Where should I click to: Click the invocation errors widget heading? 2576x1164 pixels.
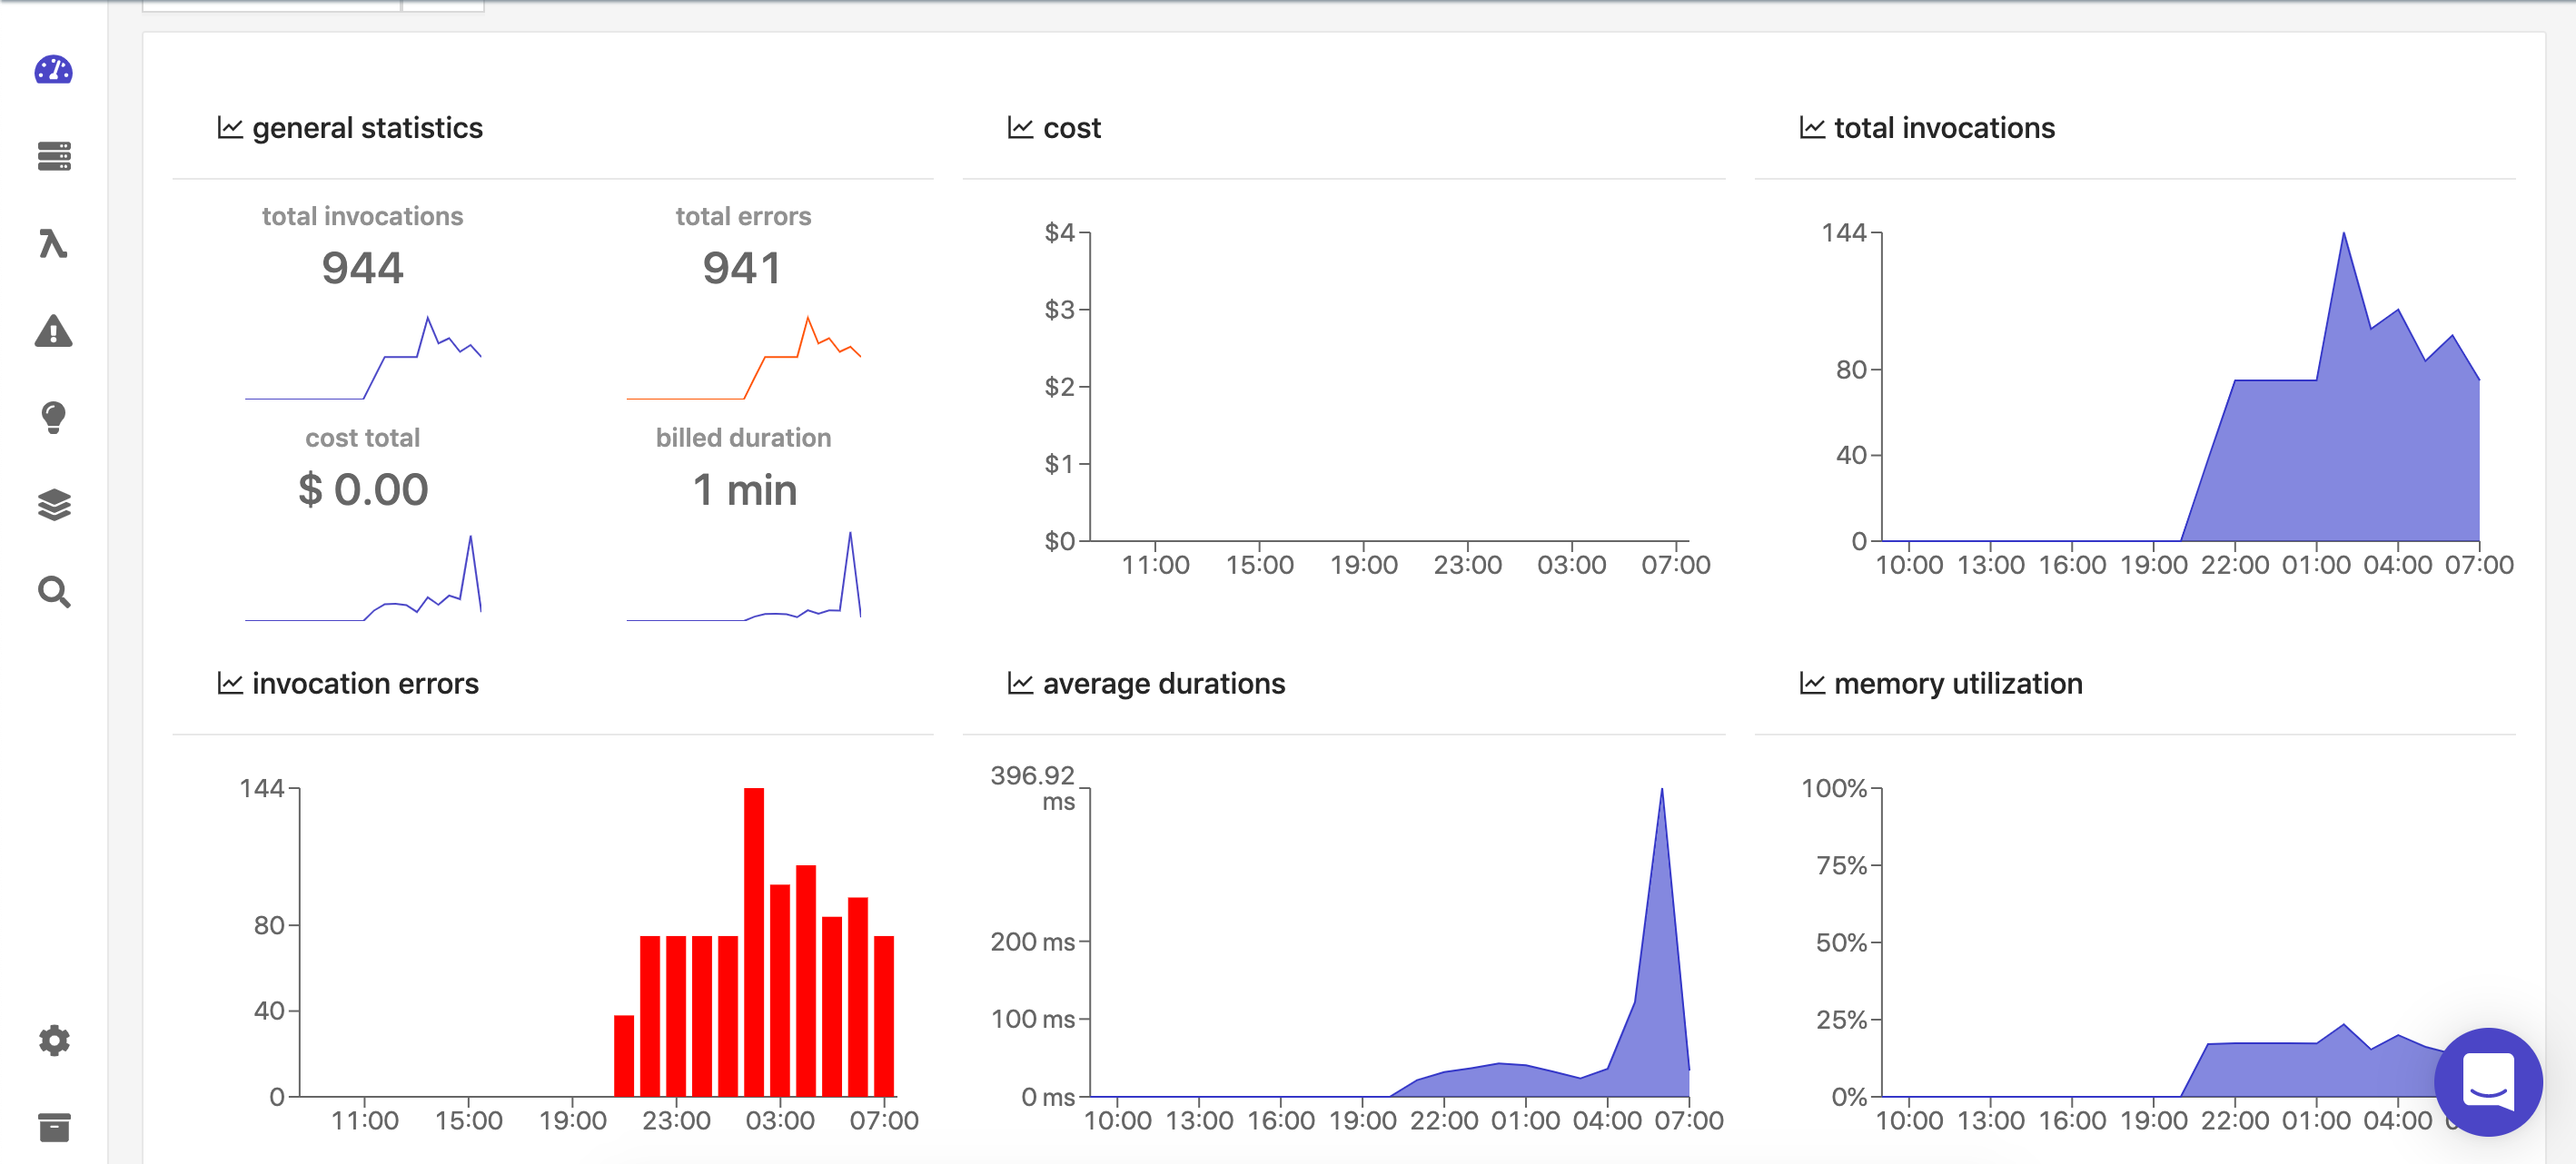pyautogui.click(x=365, y=683)
